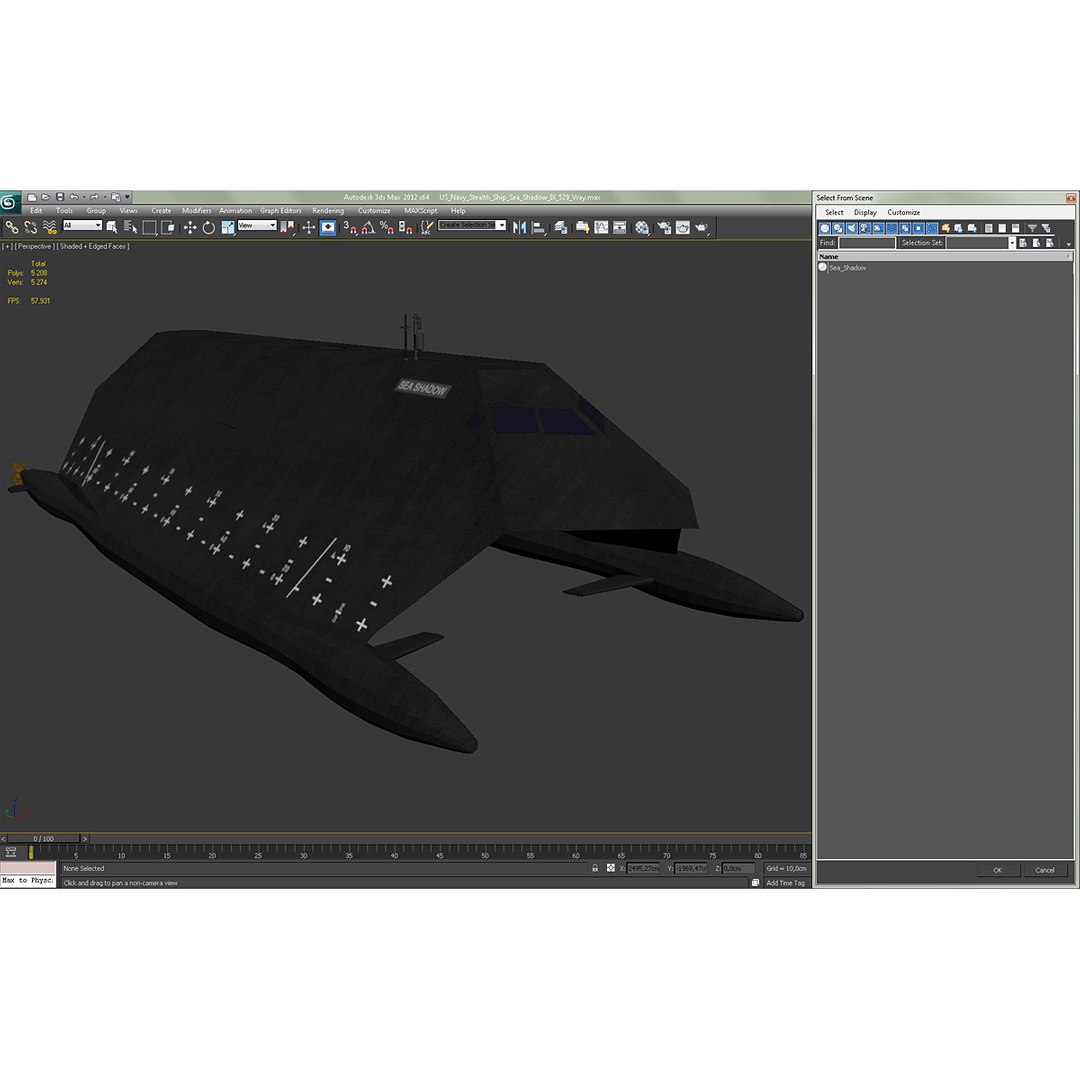Open the Edit menu
This screenshot has width=1080, height=1080.
tap(37, 211)
